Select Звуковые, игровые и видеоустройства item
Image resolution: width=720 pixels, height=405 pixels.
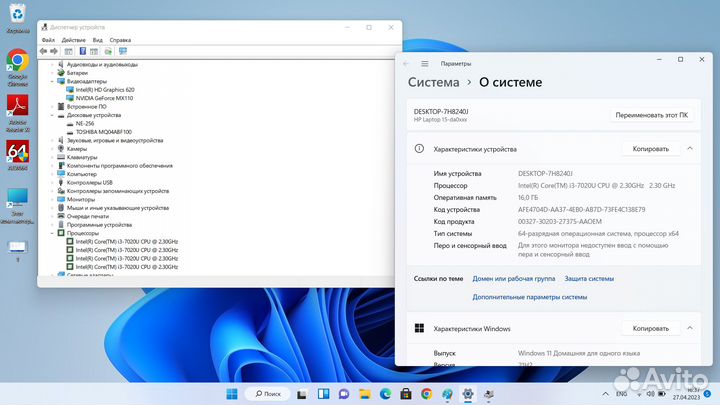coord(115,141)
